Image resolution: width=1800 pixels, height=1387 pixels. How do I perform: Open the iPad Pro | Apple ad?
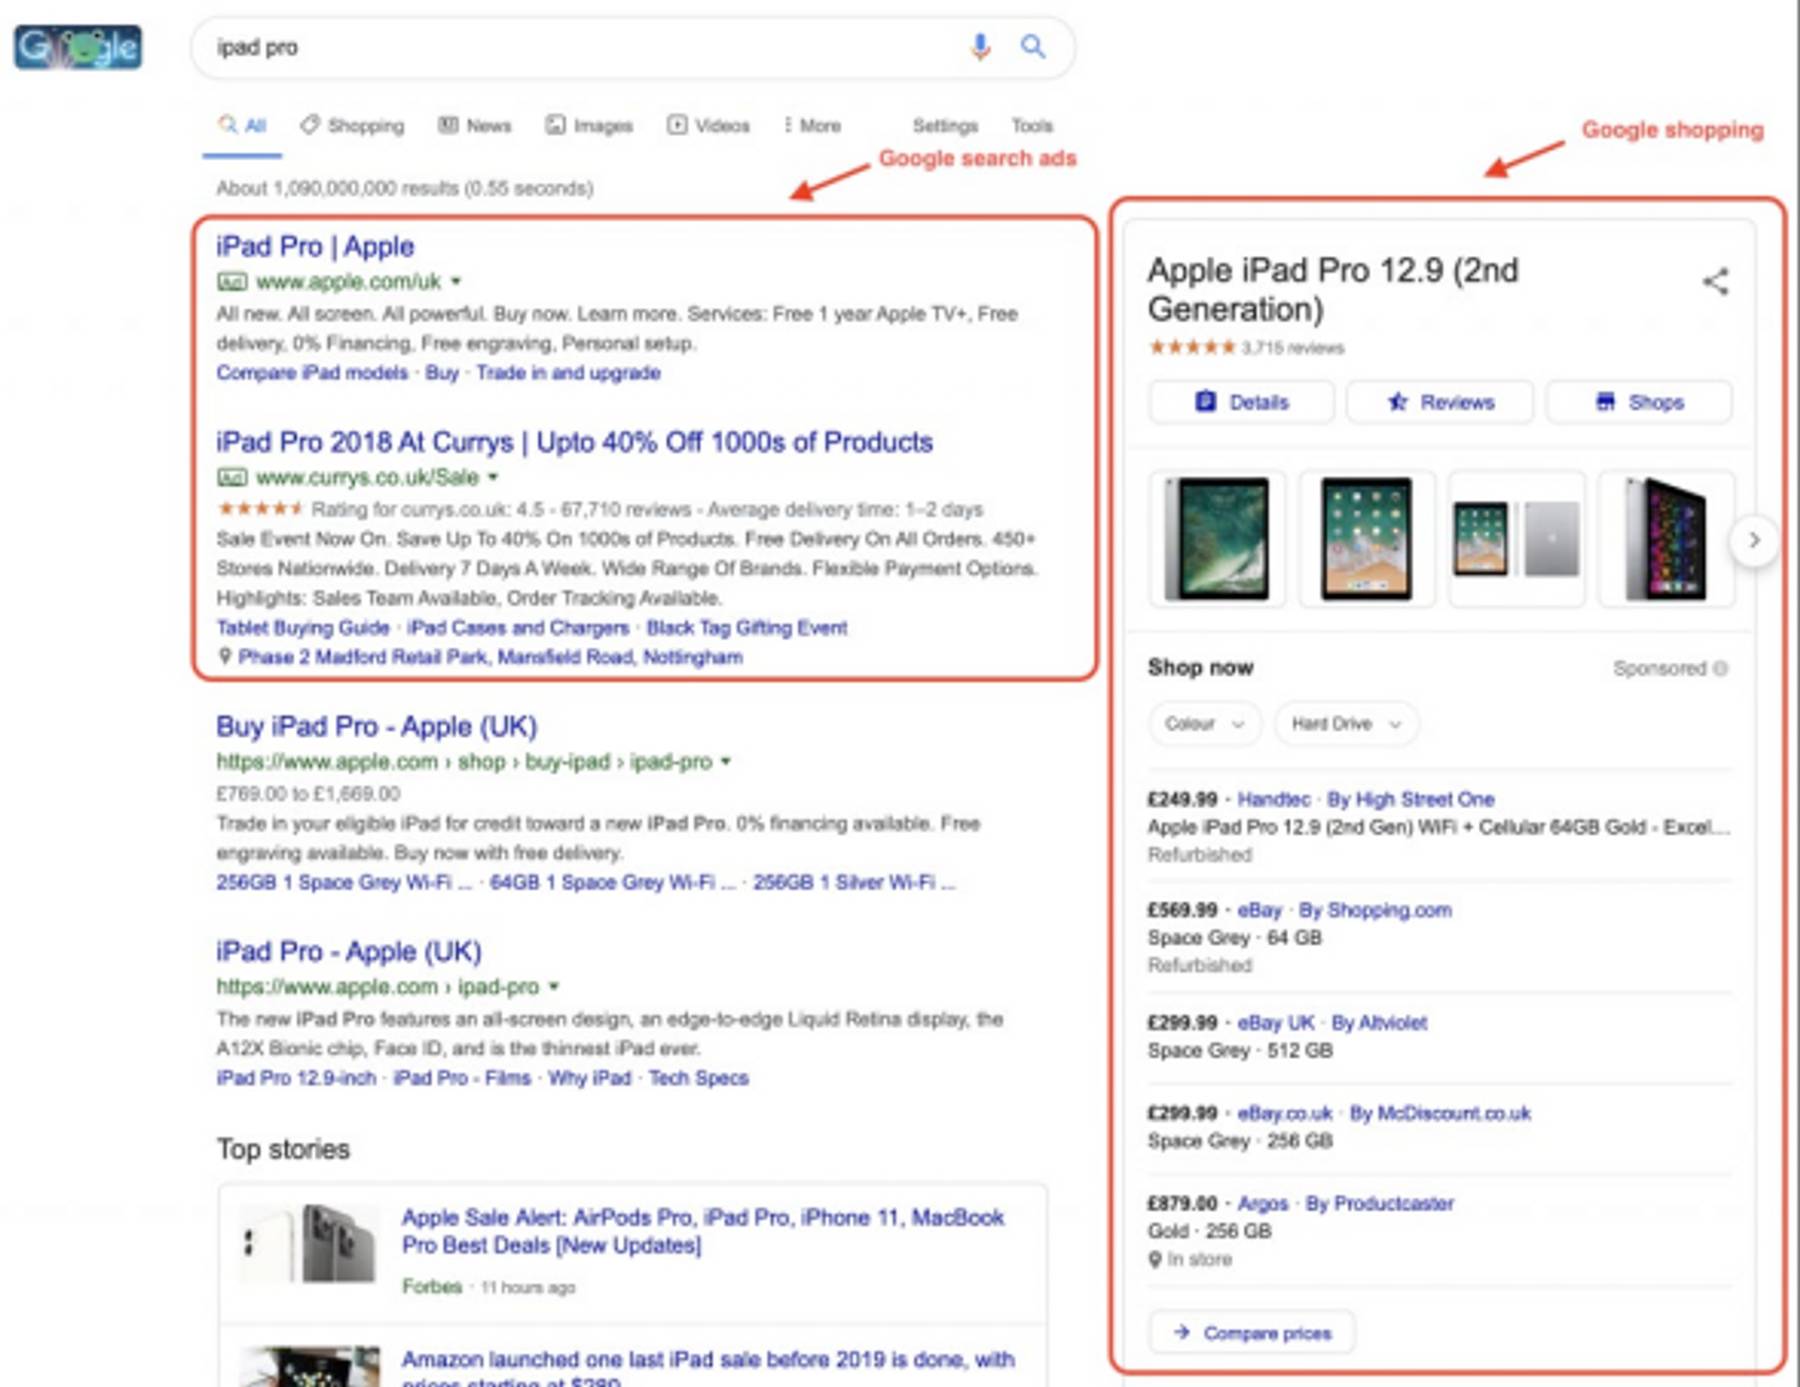[315, 246]
